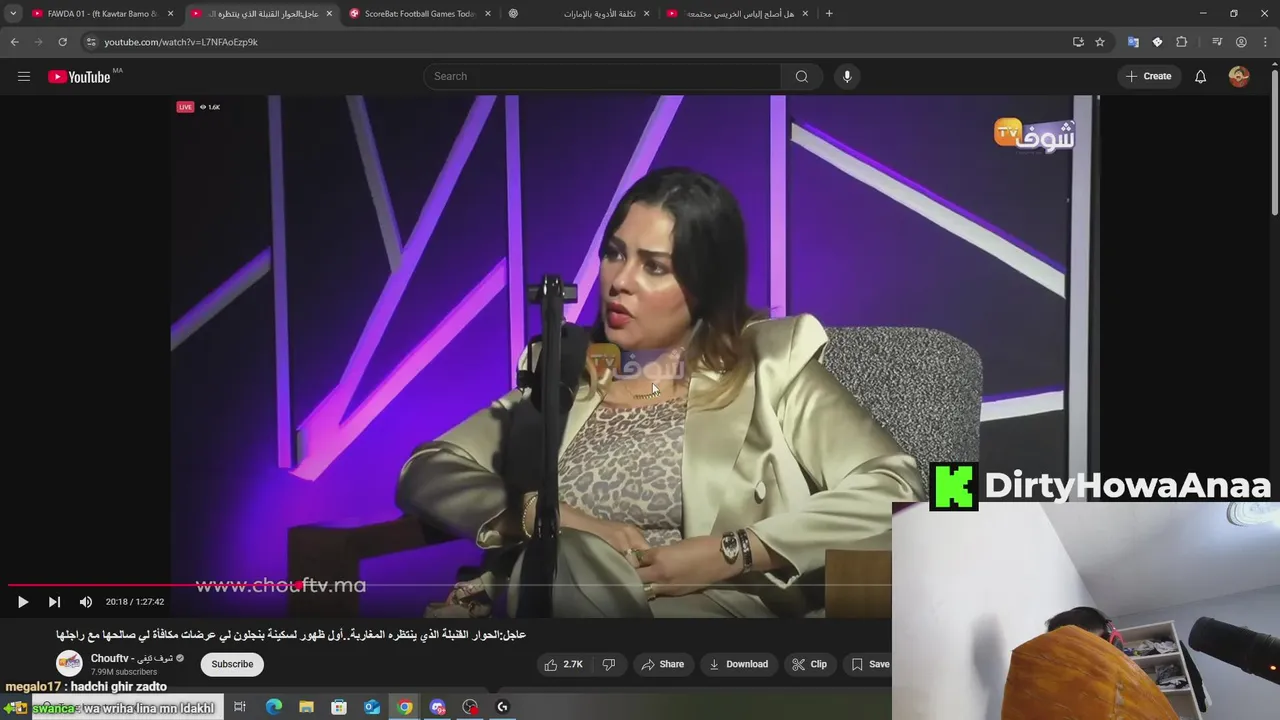
Task: Open Chouftv channel avatar
Action: coord(69,664)
